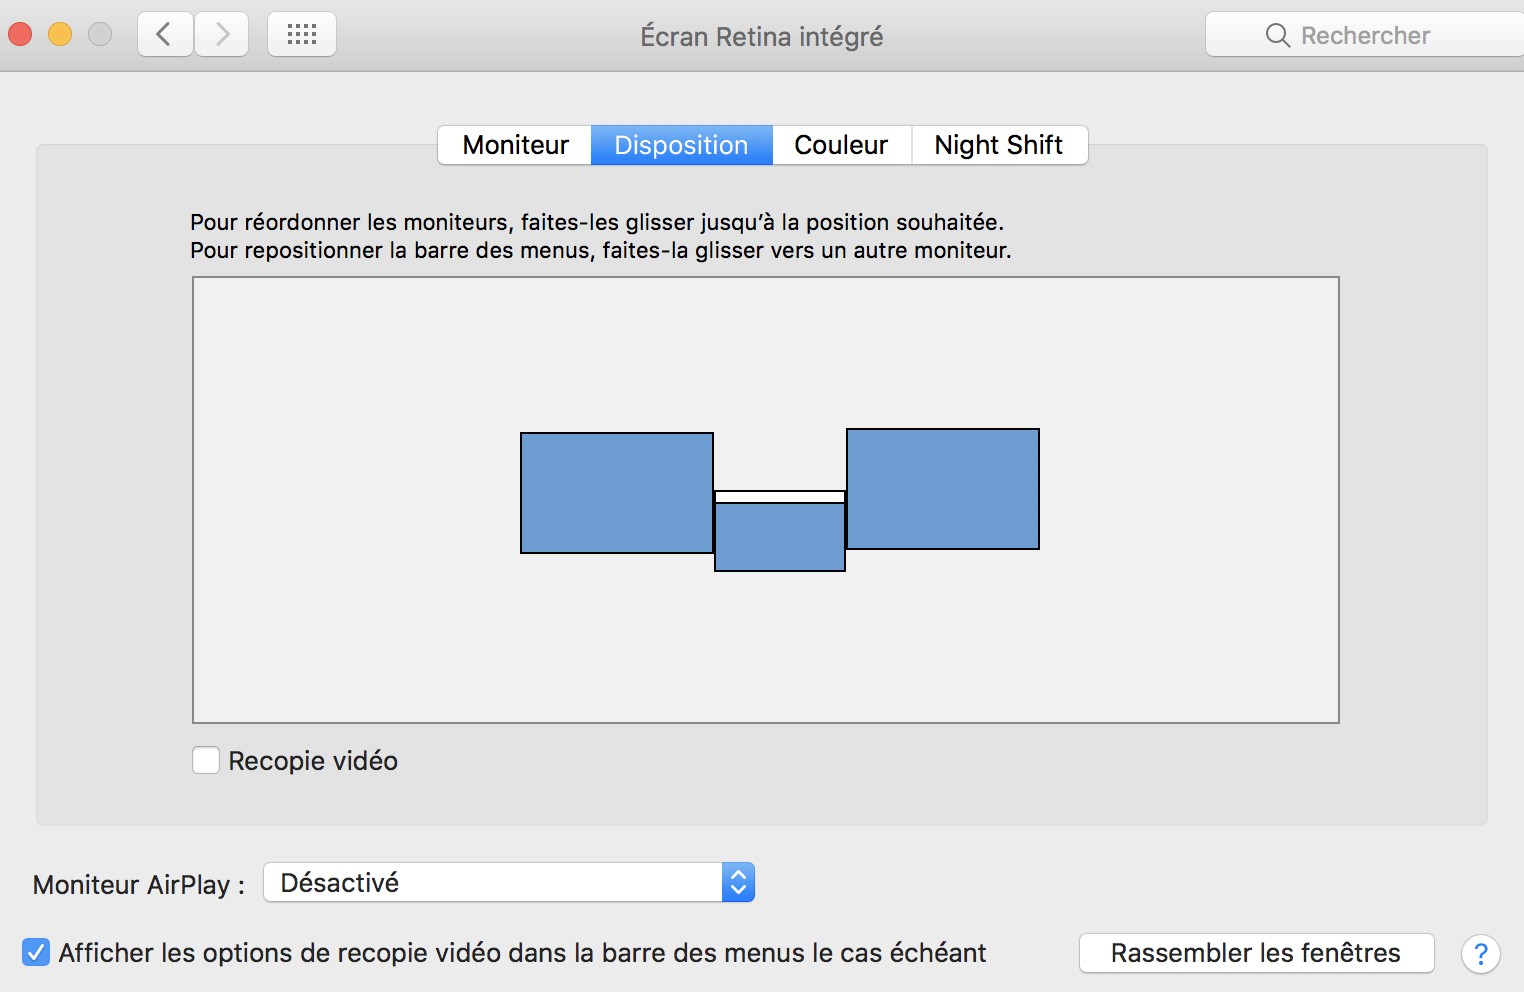The image size is (1524, 992).
Task: Show all preferences via grid icon
Action: [302, 35]
